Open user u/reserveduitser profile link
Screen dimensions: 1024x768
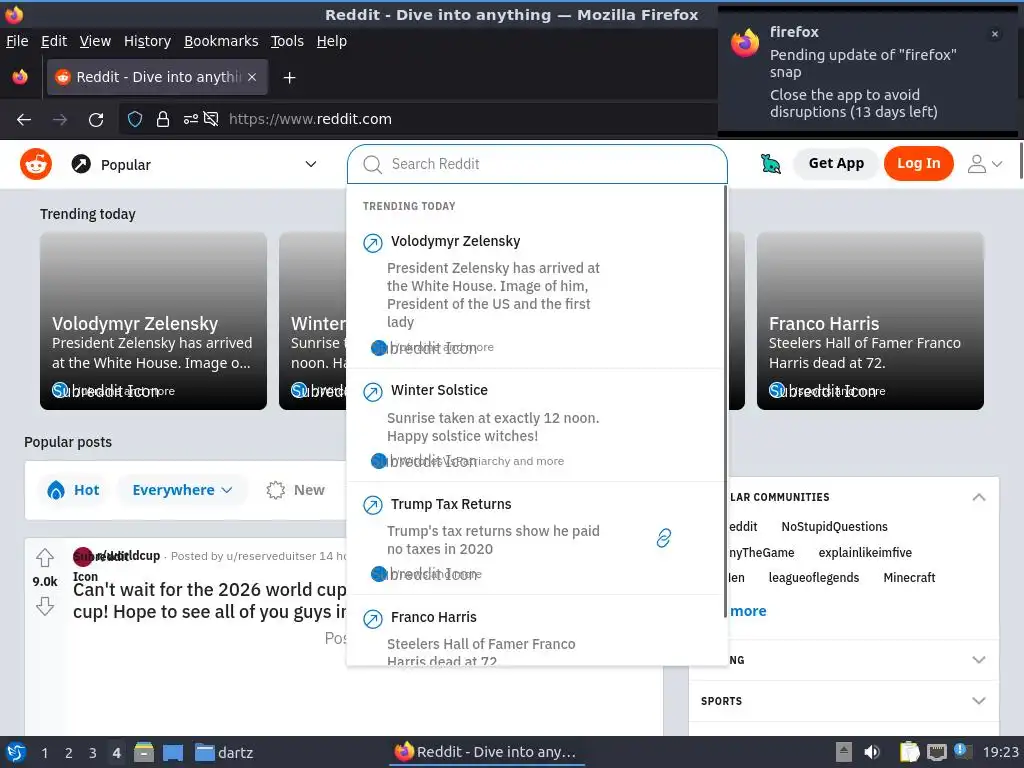point(270,556)
